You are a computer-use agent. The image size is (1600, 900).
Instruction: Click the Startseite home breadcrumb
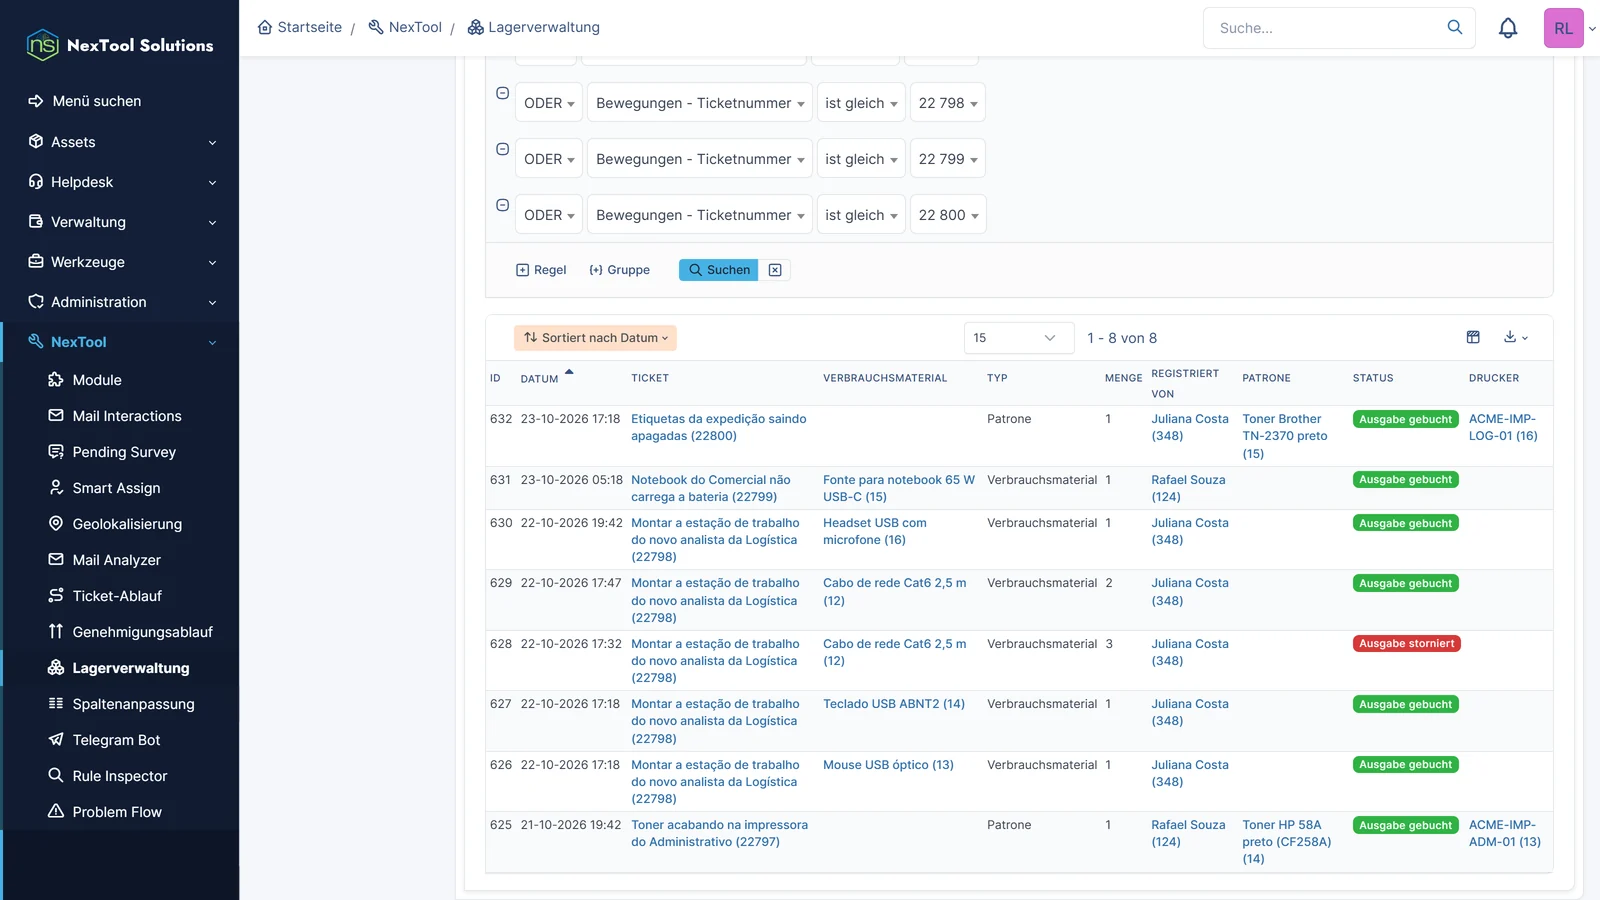[x=300, y=27]
